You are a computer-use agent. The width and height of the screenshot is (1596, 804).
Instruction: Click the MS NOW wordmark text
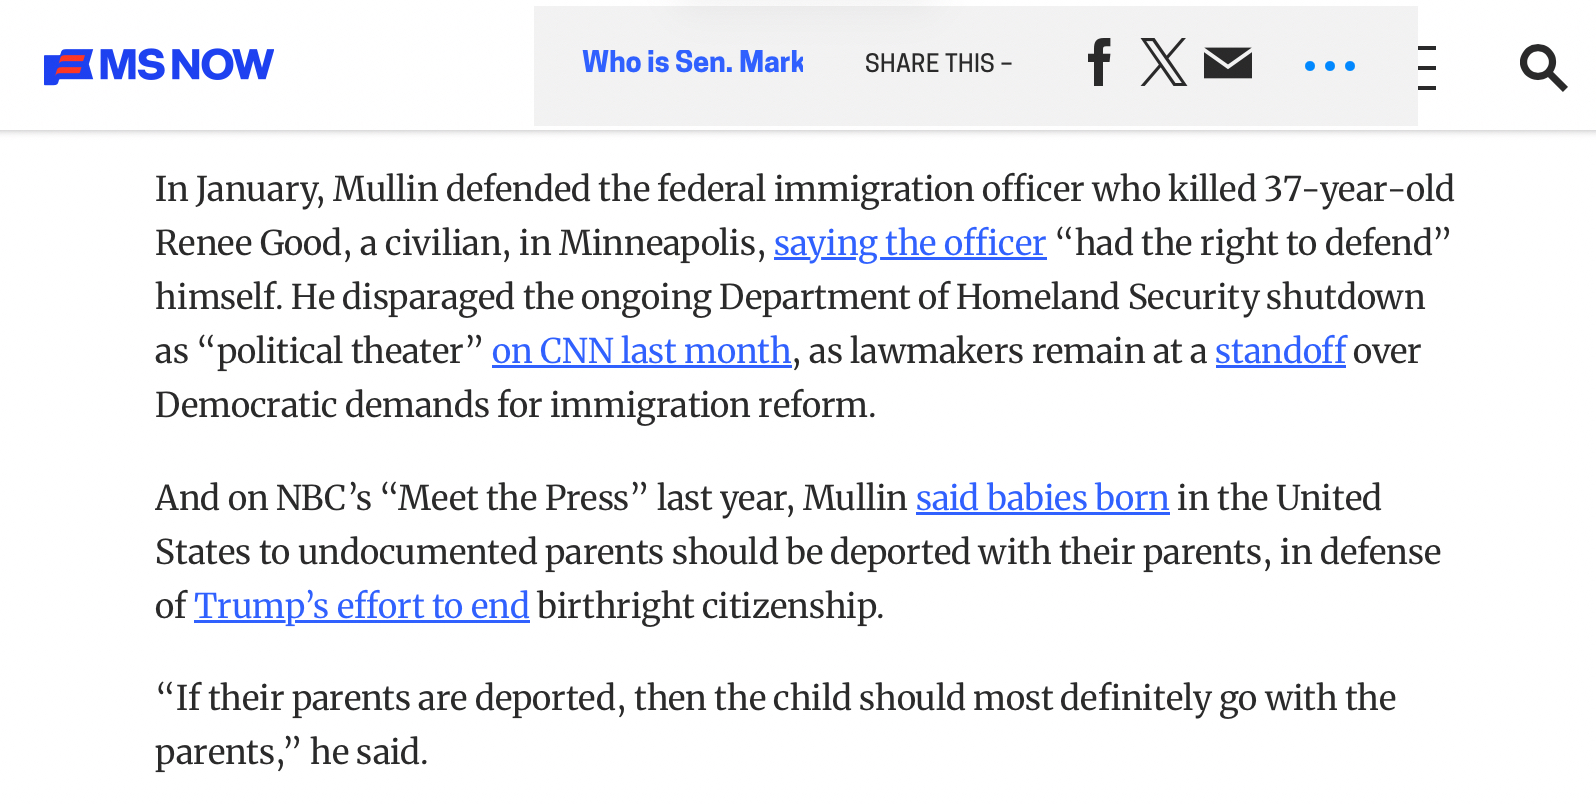[186, 66]
